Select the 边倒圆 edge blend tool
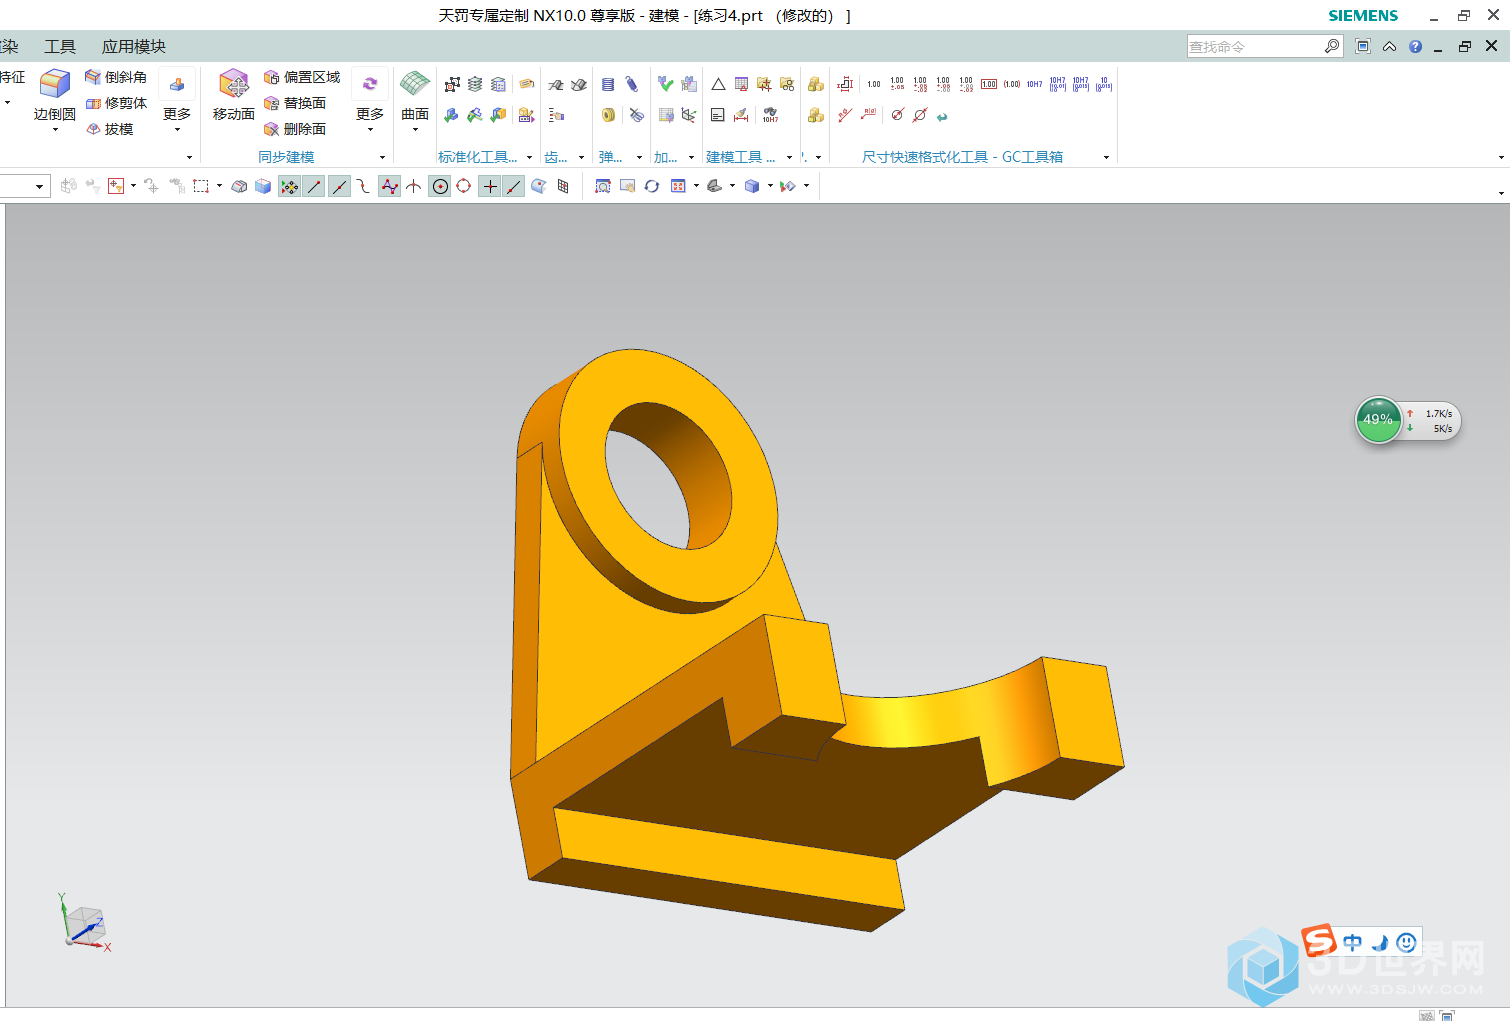The image size is (1510, 1021). tap(54, 95)
